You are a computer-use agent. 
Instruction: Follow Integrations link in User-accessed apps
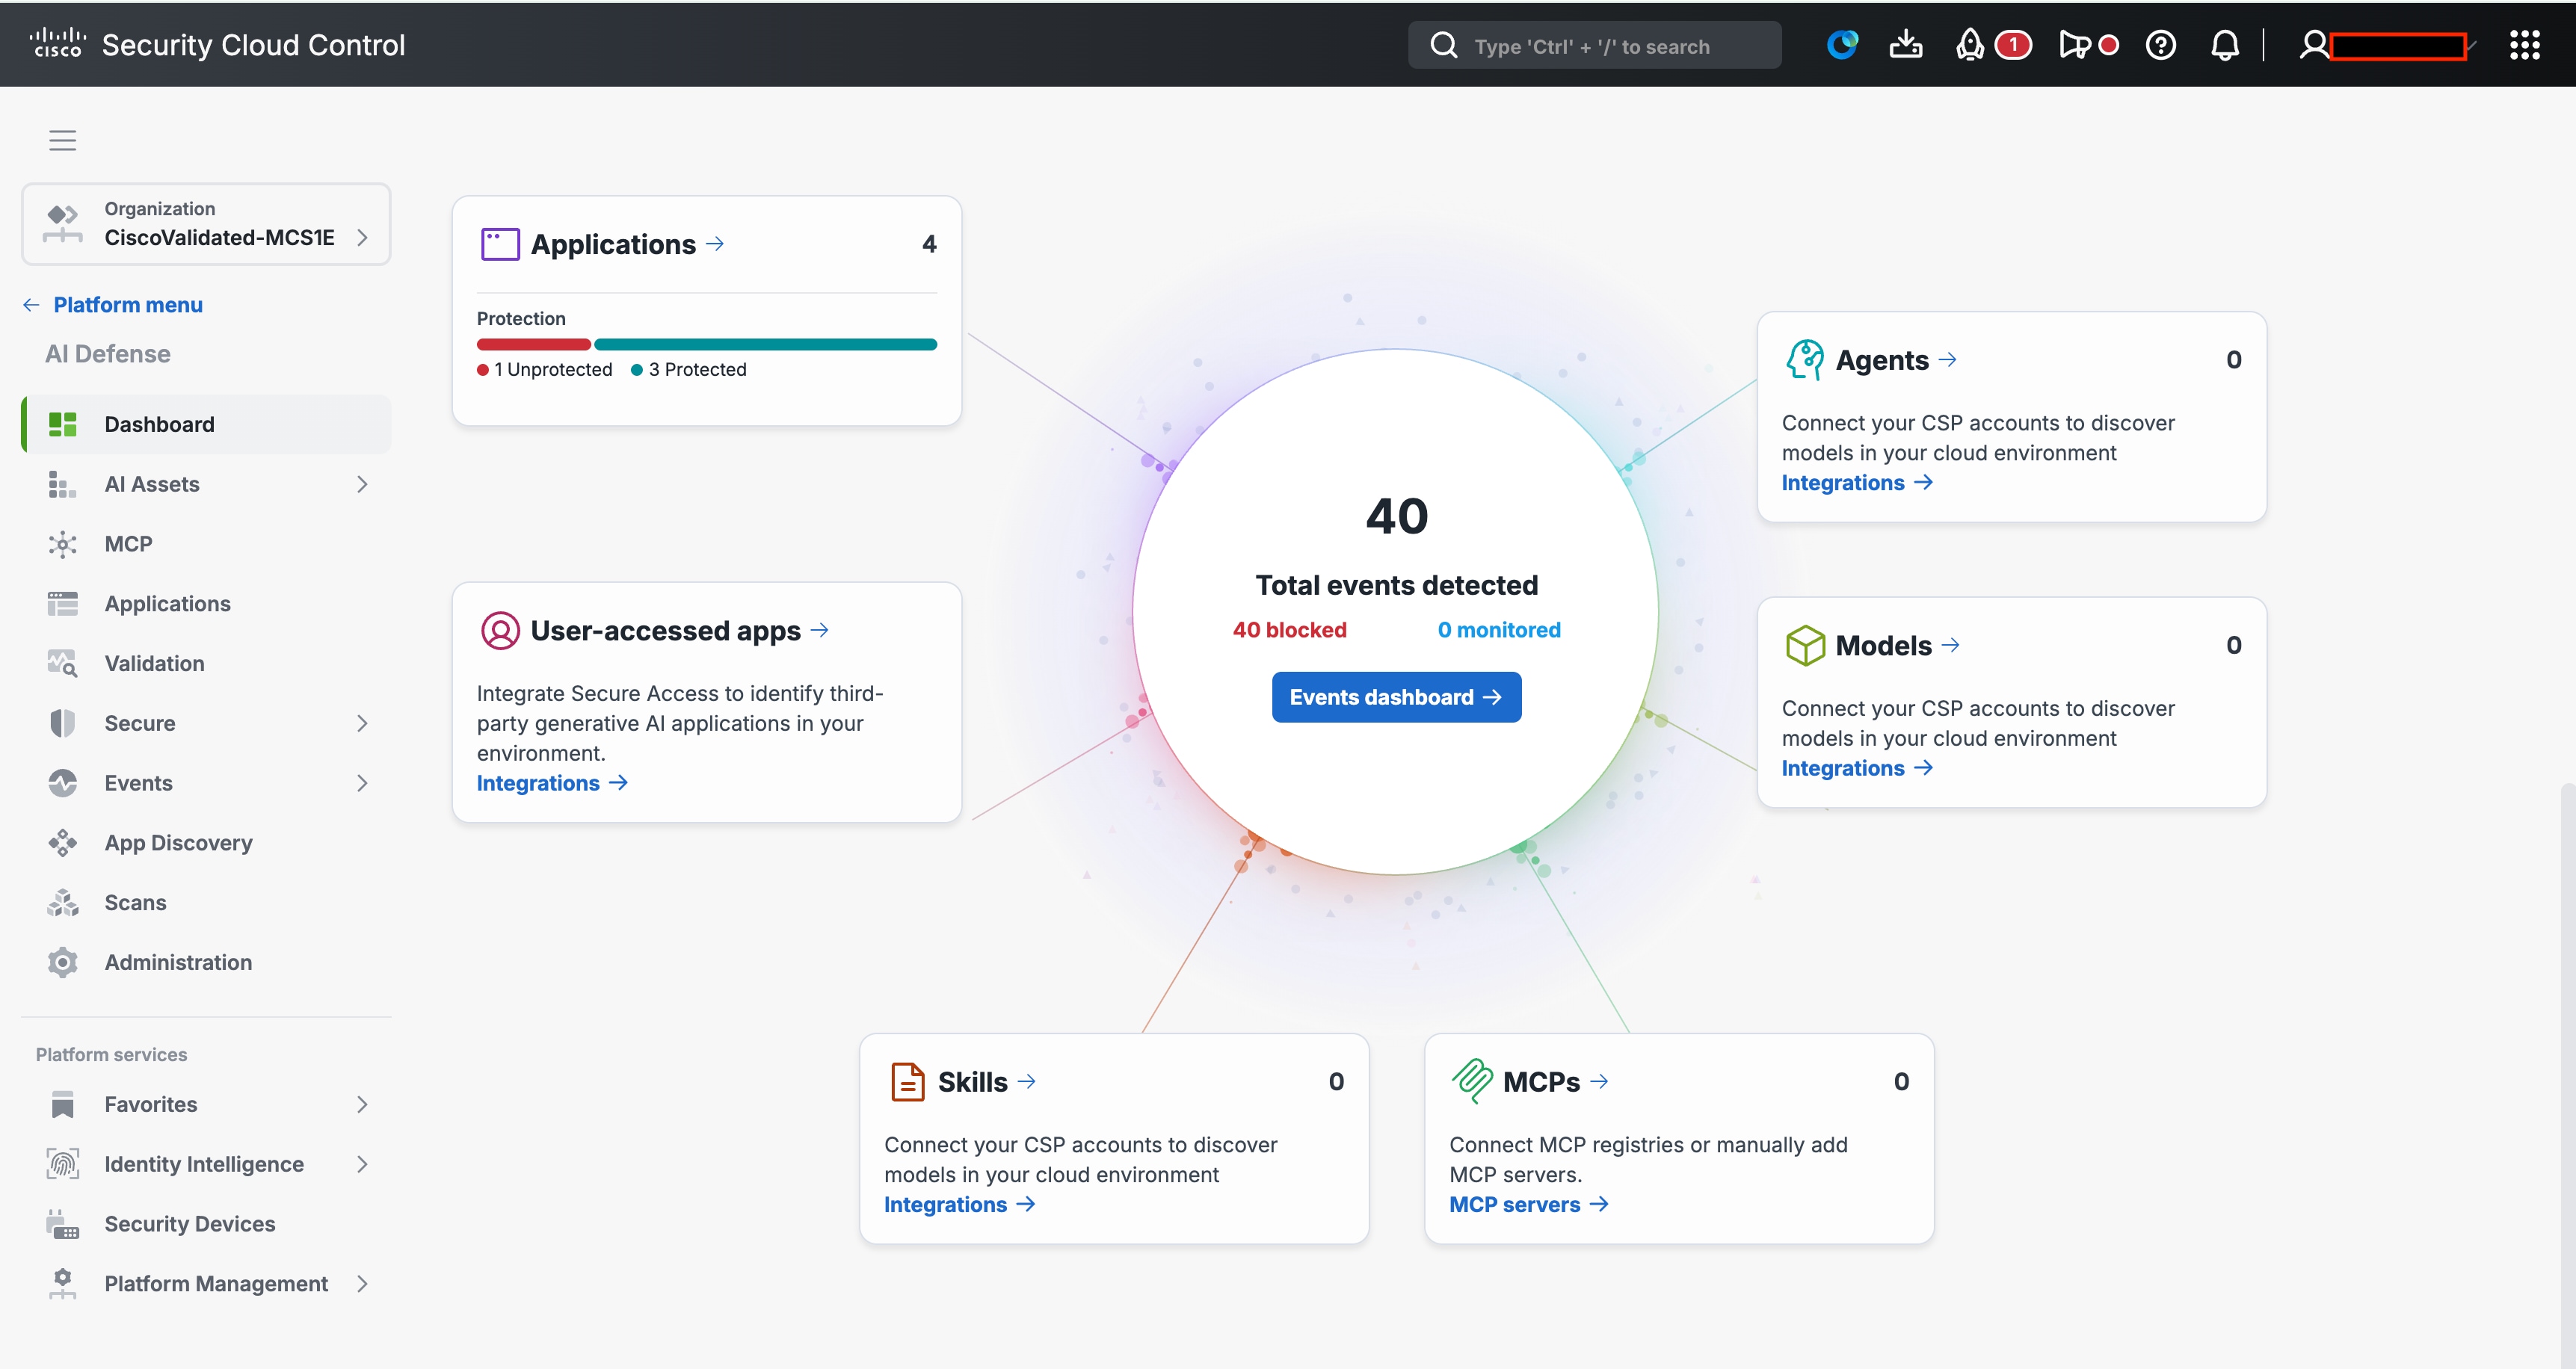[552, 784]
